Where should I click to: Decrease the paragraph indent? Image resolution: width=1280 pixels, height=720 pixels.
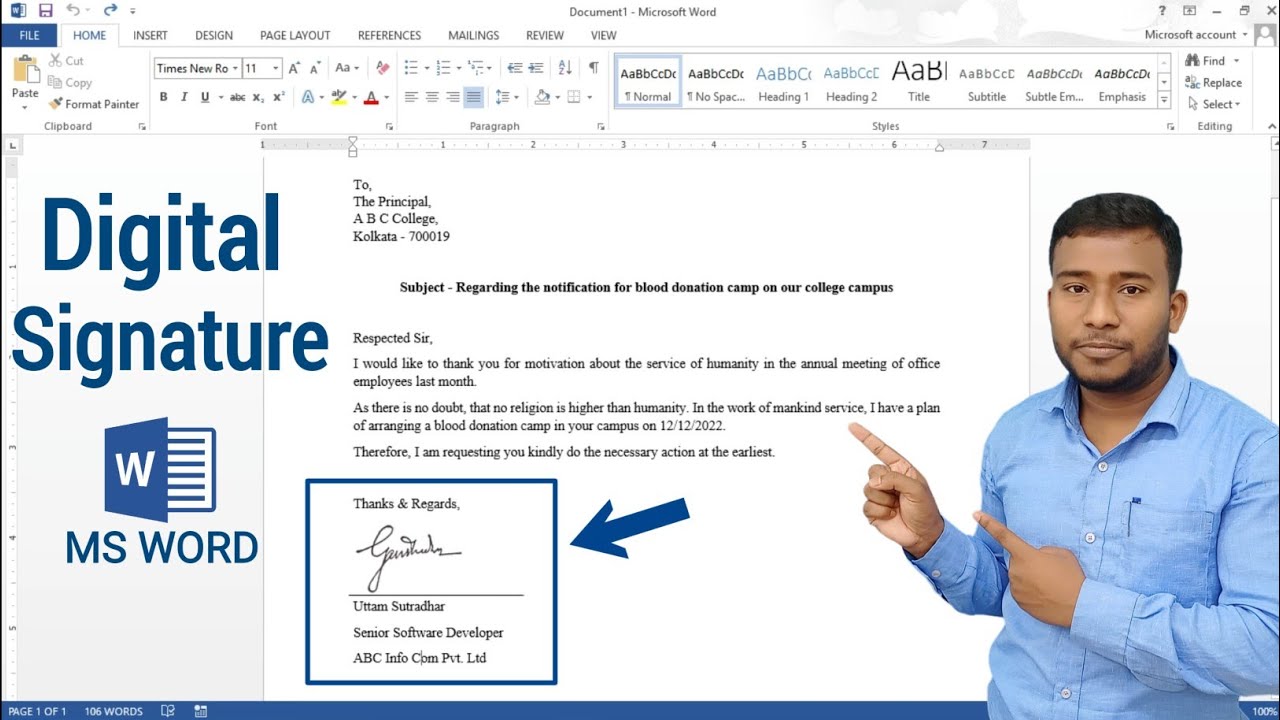pyautogui.click(x=515, y=68)
